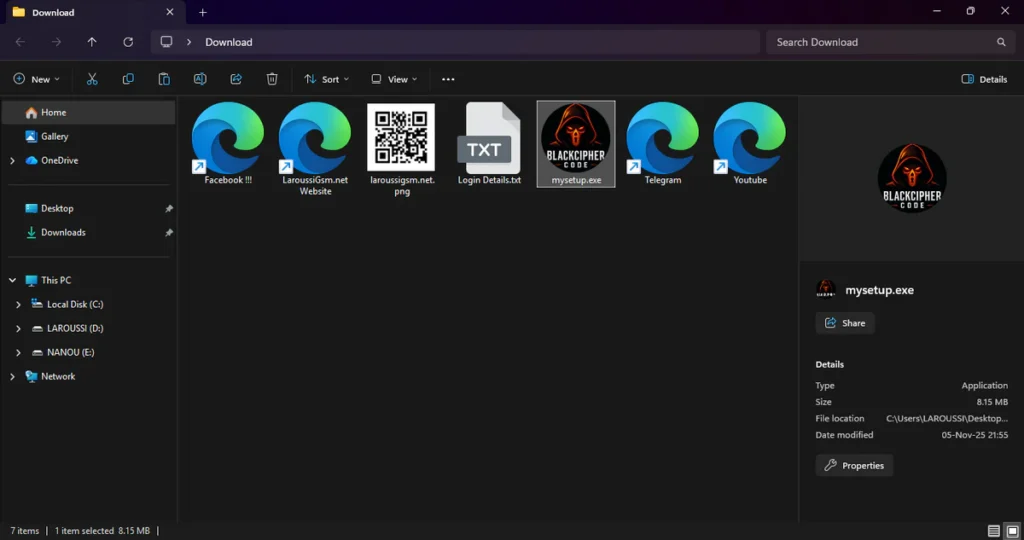Toggle the Details pane button
The image size is (1024, 540).
[984, 79]
